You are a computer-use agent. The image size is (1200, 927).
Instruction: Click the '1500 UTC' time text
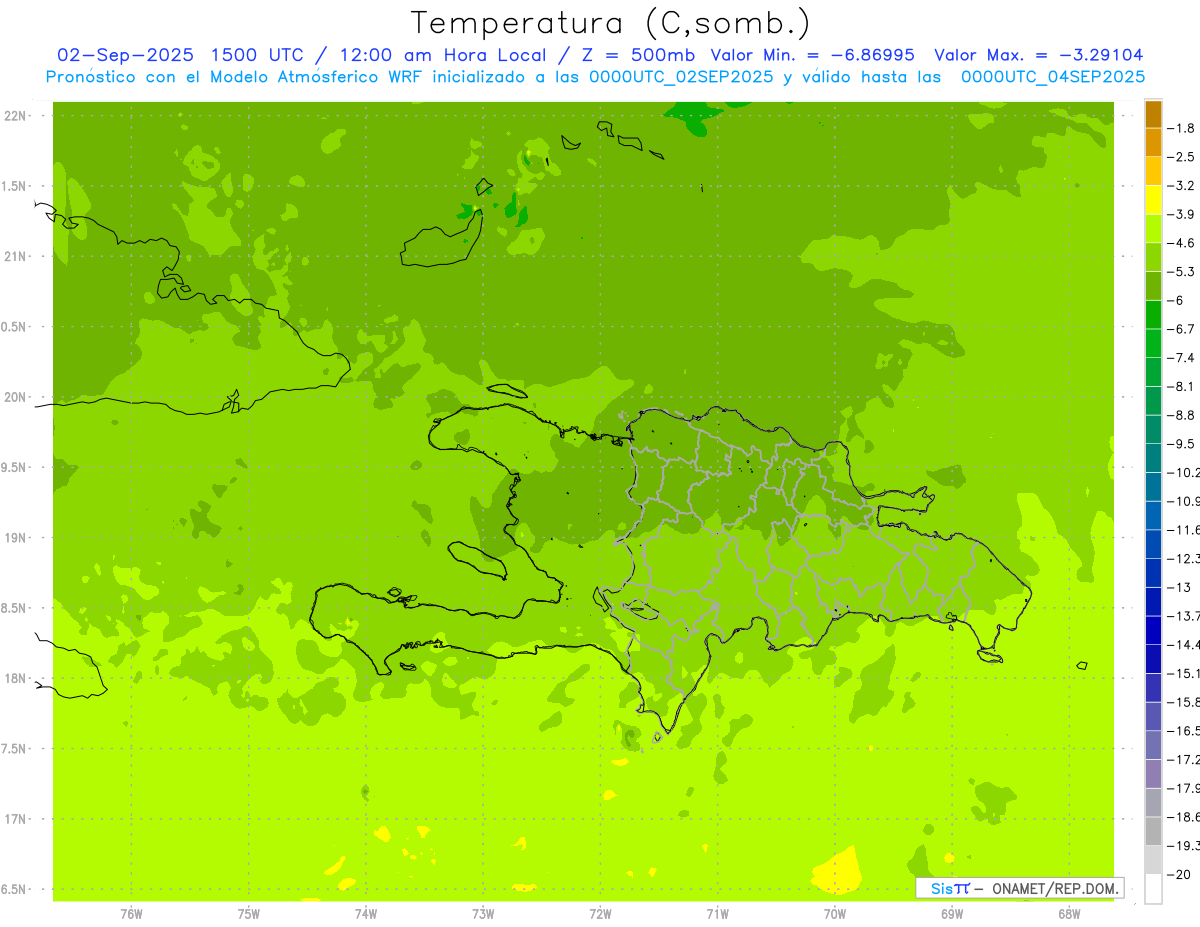click(x=256, y=55)
